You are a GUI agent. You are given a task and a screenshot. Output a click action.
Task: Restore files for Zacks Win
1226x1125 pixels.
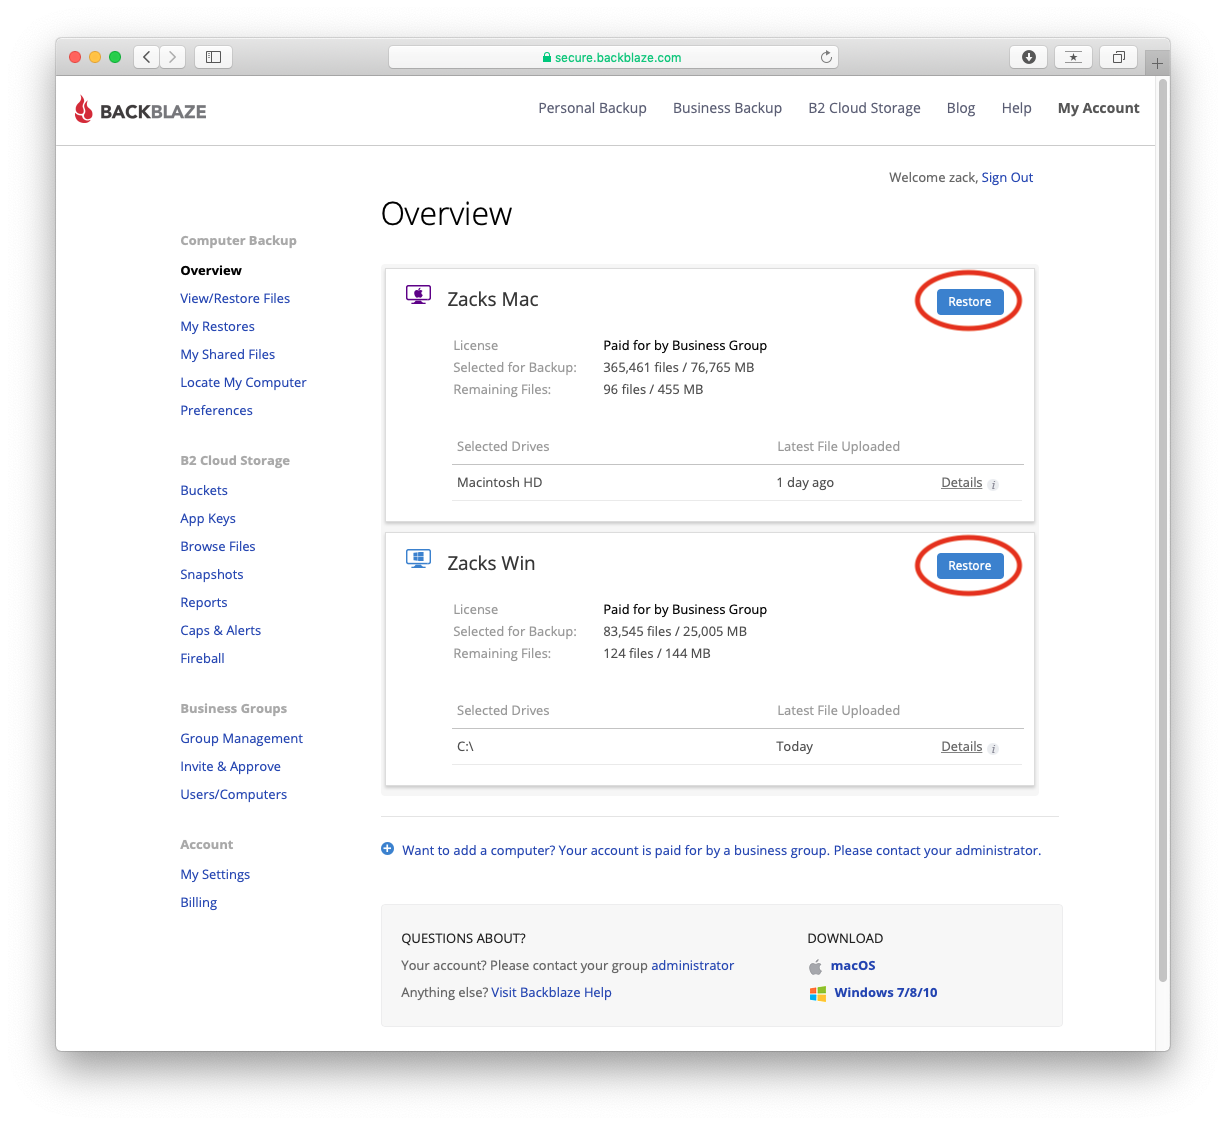(x=969, y=565)
